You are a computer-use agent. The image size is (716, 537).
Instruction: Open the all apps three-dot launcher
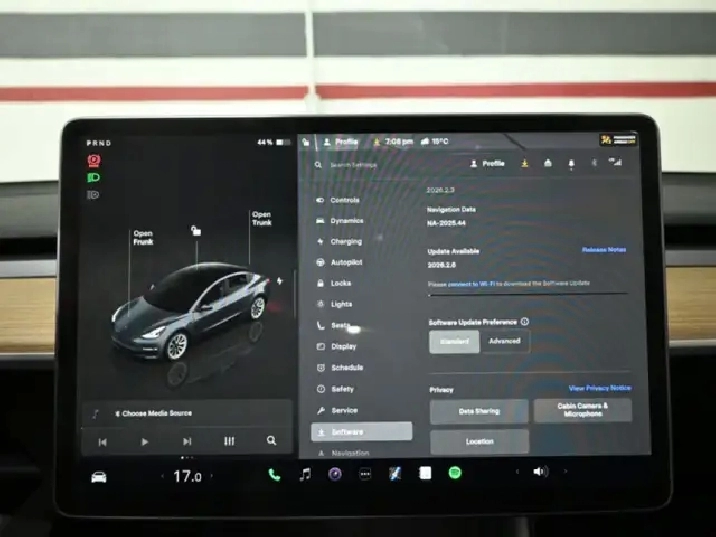click(365, 474)
